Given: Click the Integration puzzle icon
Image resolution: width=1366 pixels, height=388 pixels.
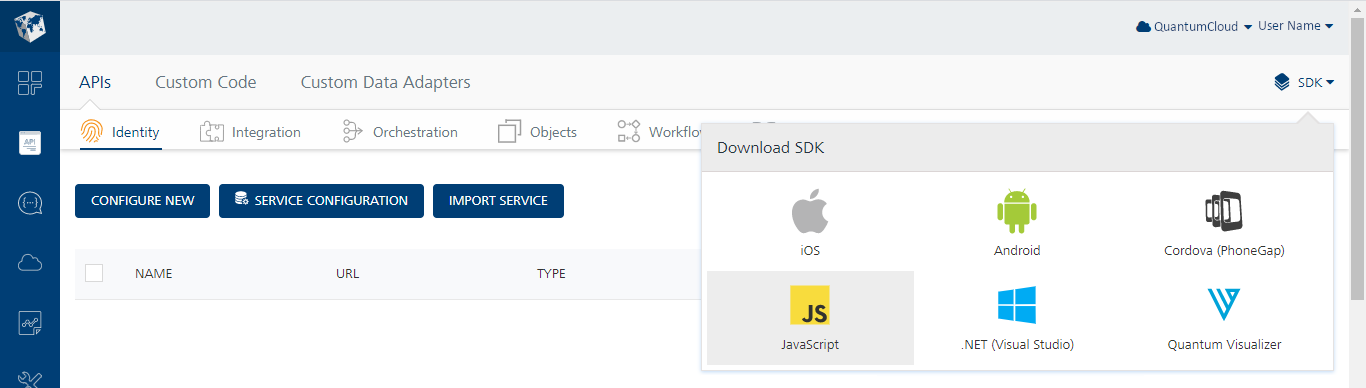Looking at the screenshot, I should [x=211, y=131].
